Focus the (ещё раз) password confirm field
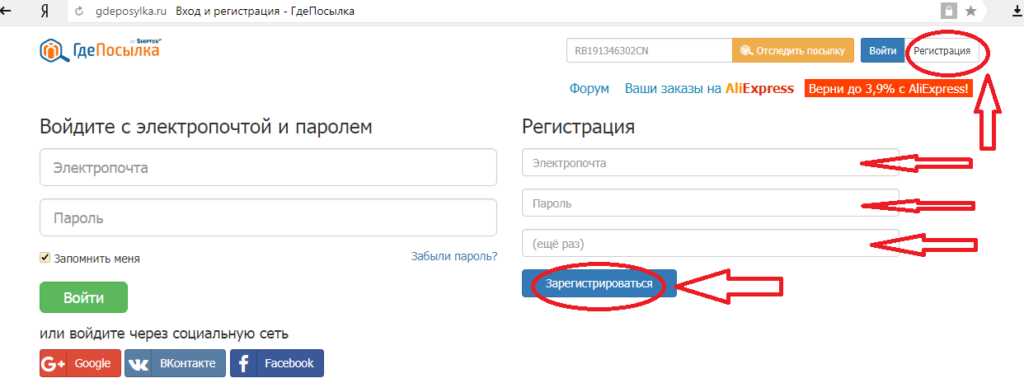 [711, 243]
